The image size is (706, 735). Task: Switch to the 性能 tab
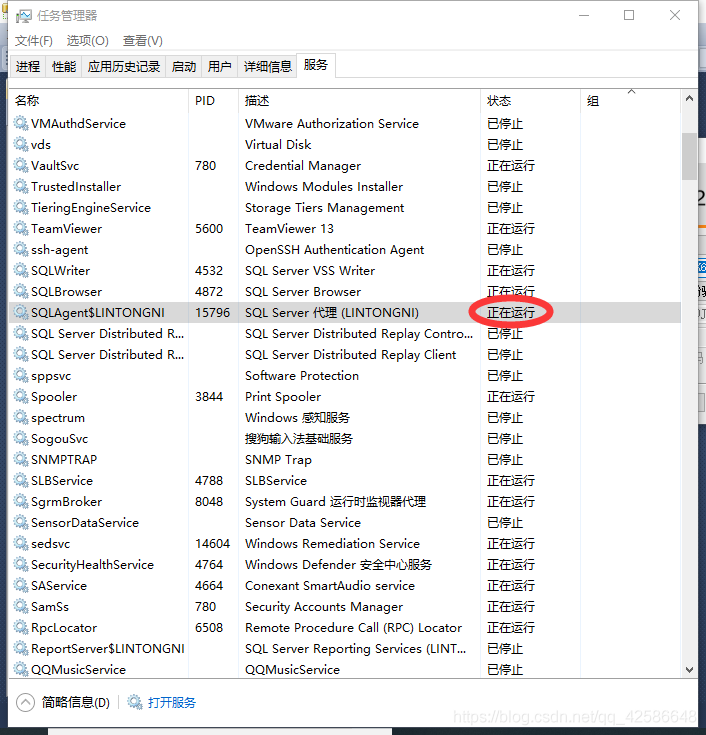[64, 67]
